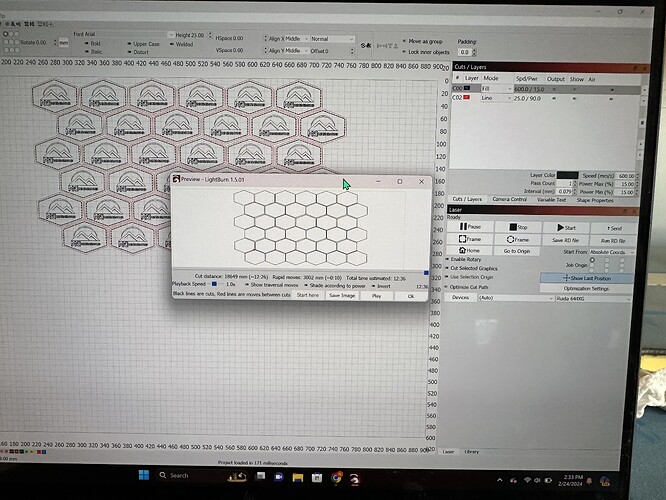Click the Save RD file button
This screenshot has height=500, width=666.
pyautogui.click(x=565, y=240)
